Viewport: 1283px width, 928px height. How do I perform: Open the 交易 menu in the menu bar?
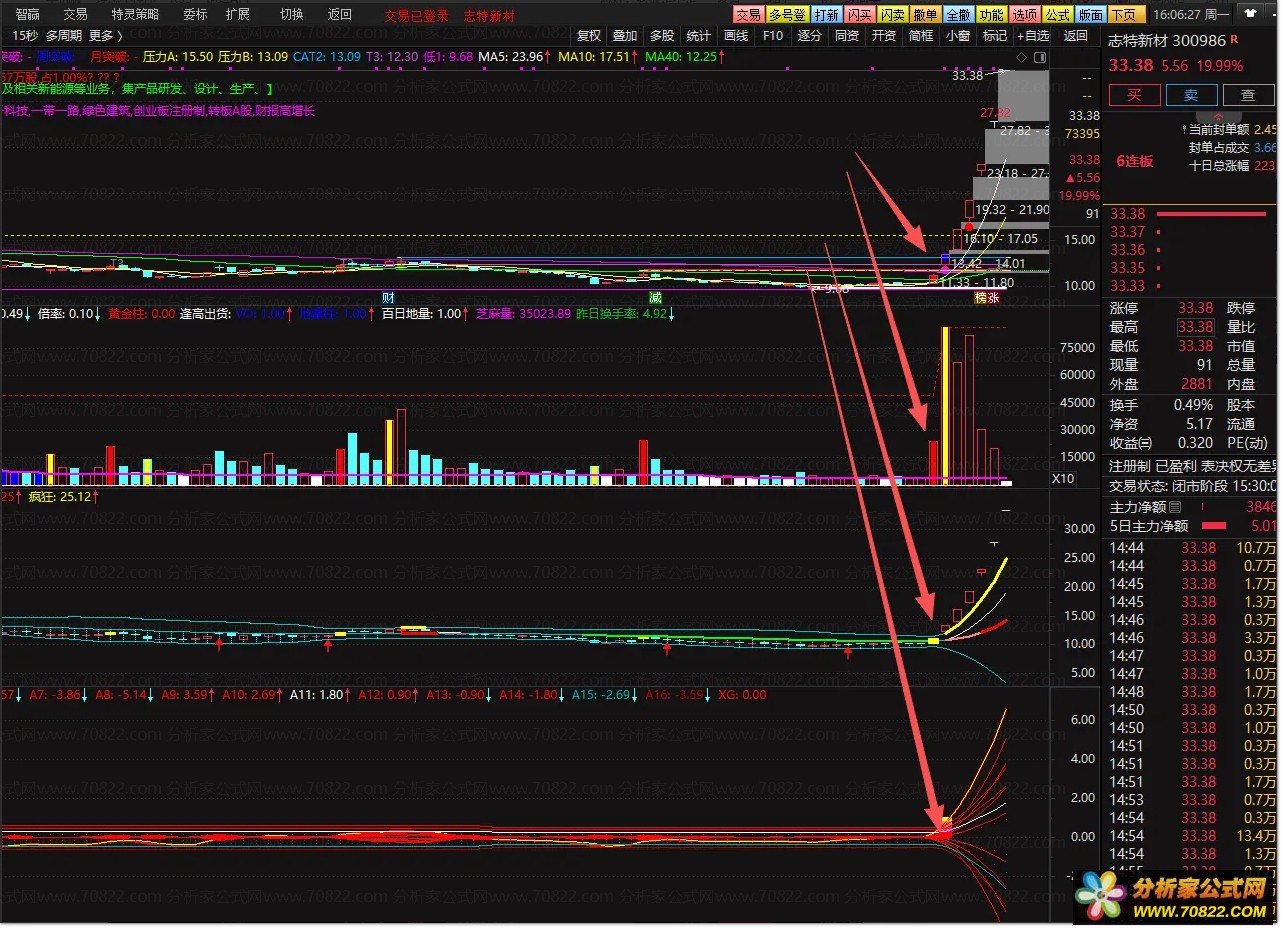coord(75,15)
